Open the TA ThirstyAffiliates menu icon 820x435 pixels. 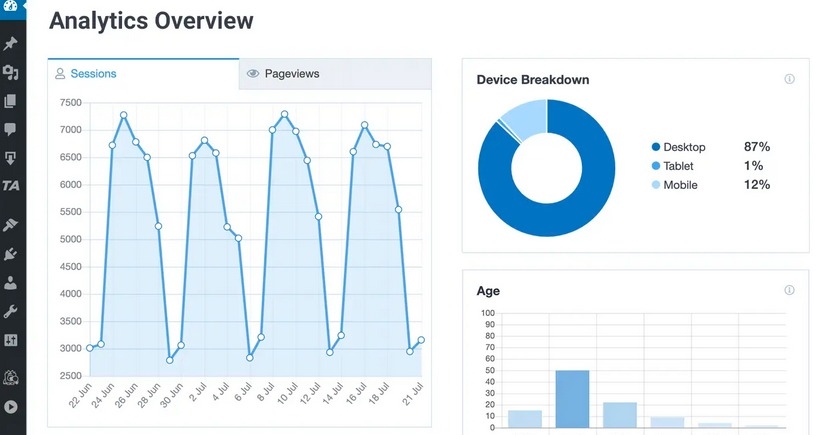tap(11, 186)
